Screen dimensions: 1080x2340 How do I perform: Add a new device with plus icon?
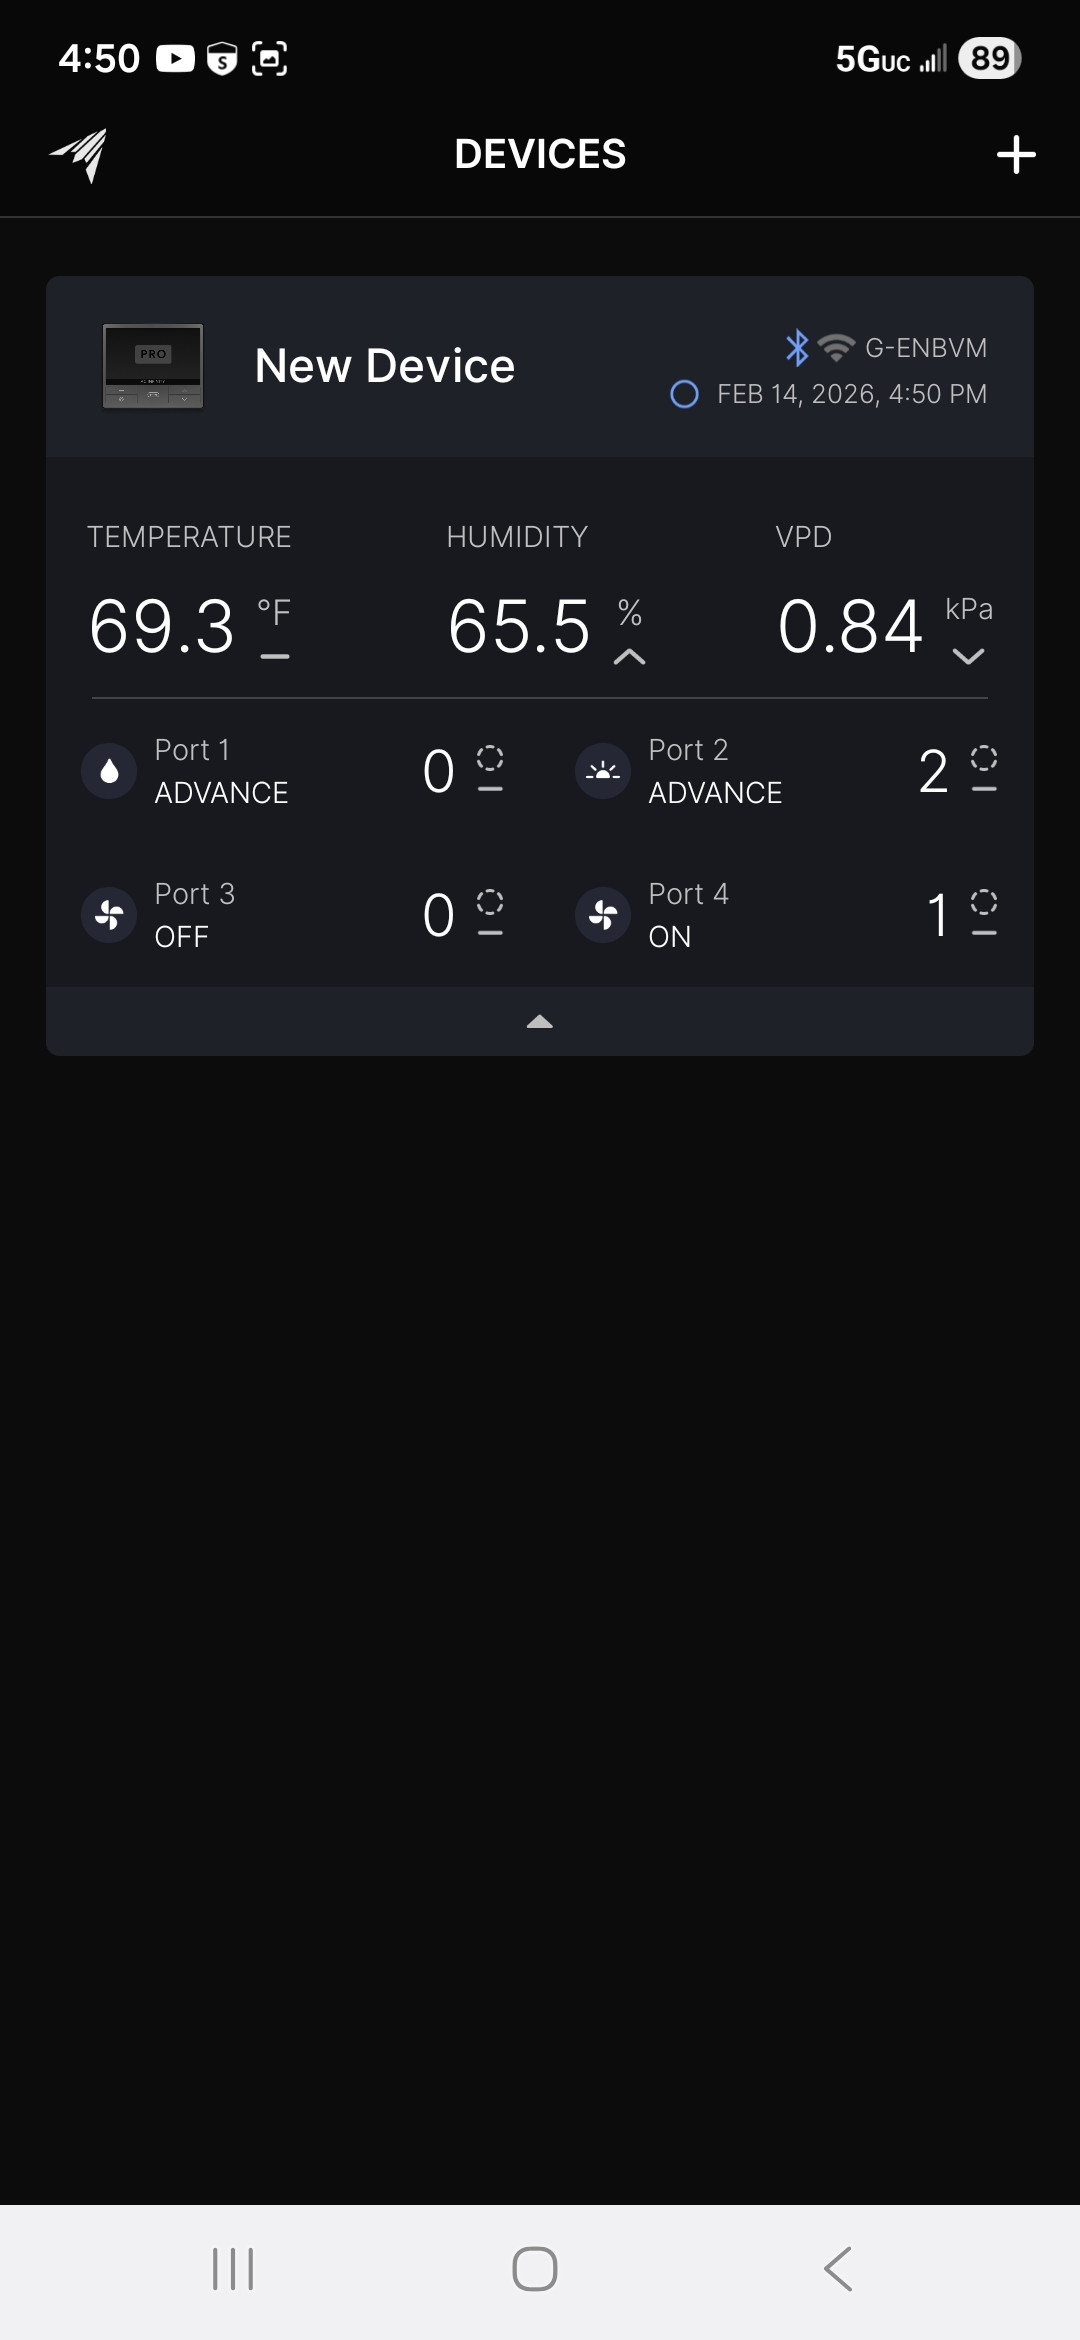tap(1015, 155)
